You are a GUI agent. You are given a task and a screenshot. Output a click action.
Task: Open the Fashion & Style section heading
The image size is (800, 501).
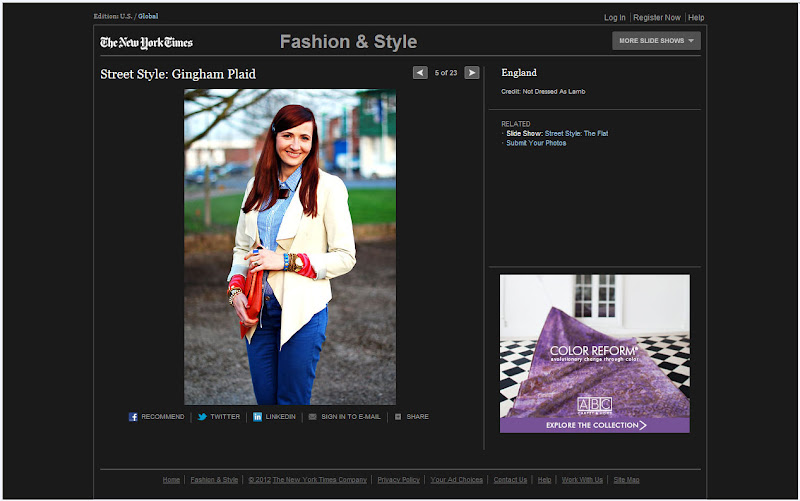348,42
